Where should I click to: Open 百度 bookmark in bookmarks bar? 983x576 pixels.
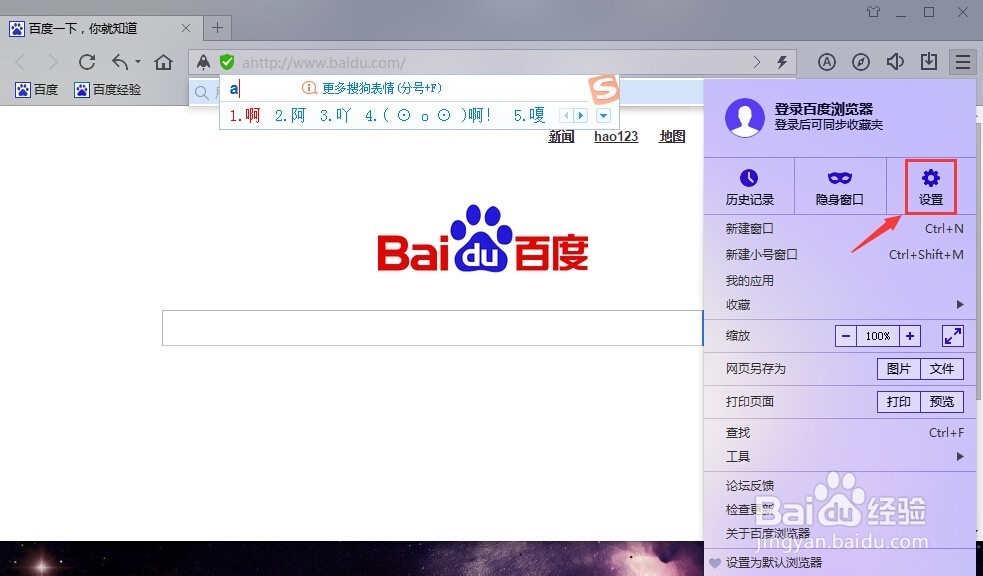click(x=36, y=90)
